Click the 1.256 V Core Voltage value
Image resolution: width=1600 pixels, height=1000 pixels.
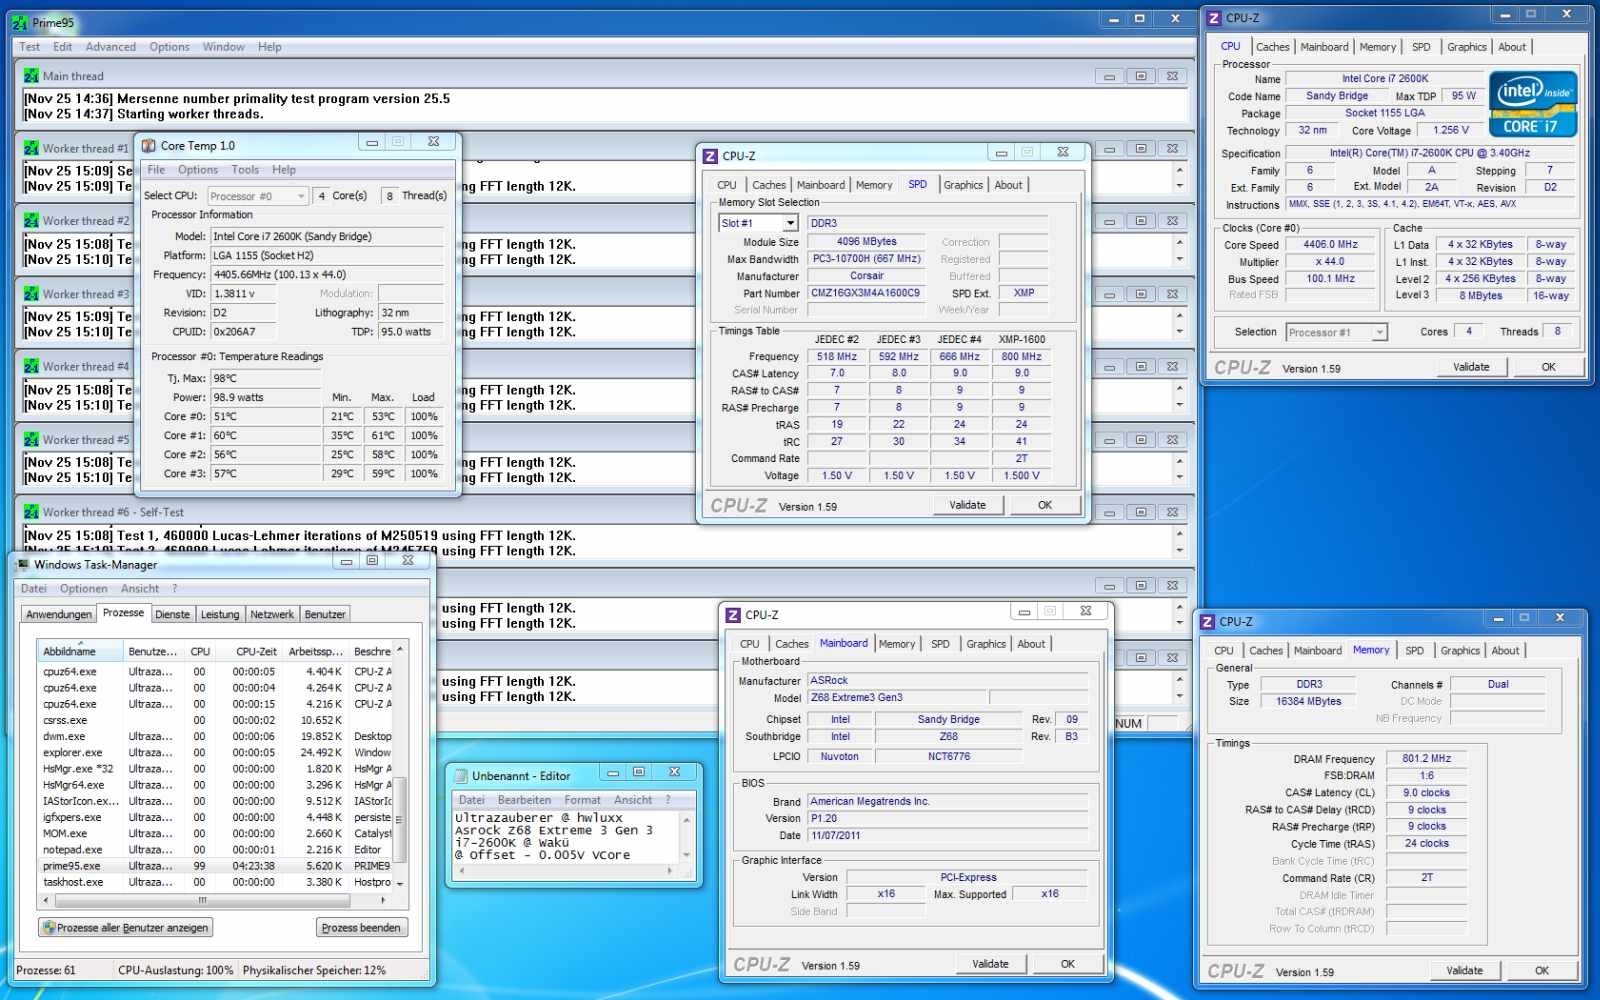pos(1451,131)
